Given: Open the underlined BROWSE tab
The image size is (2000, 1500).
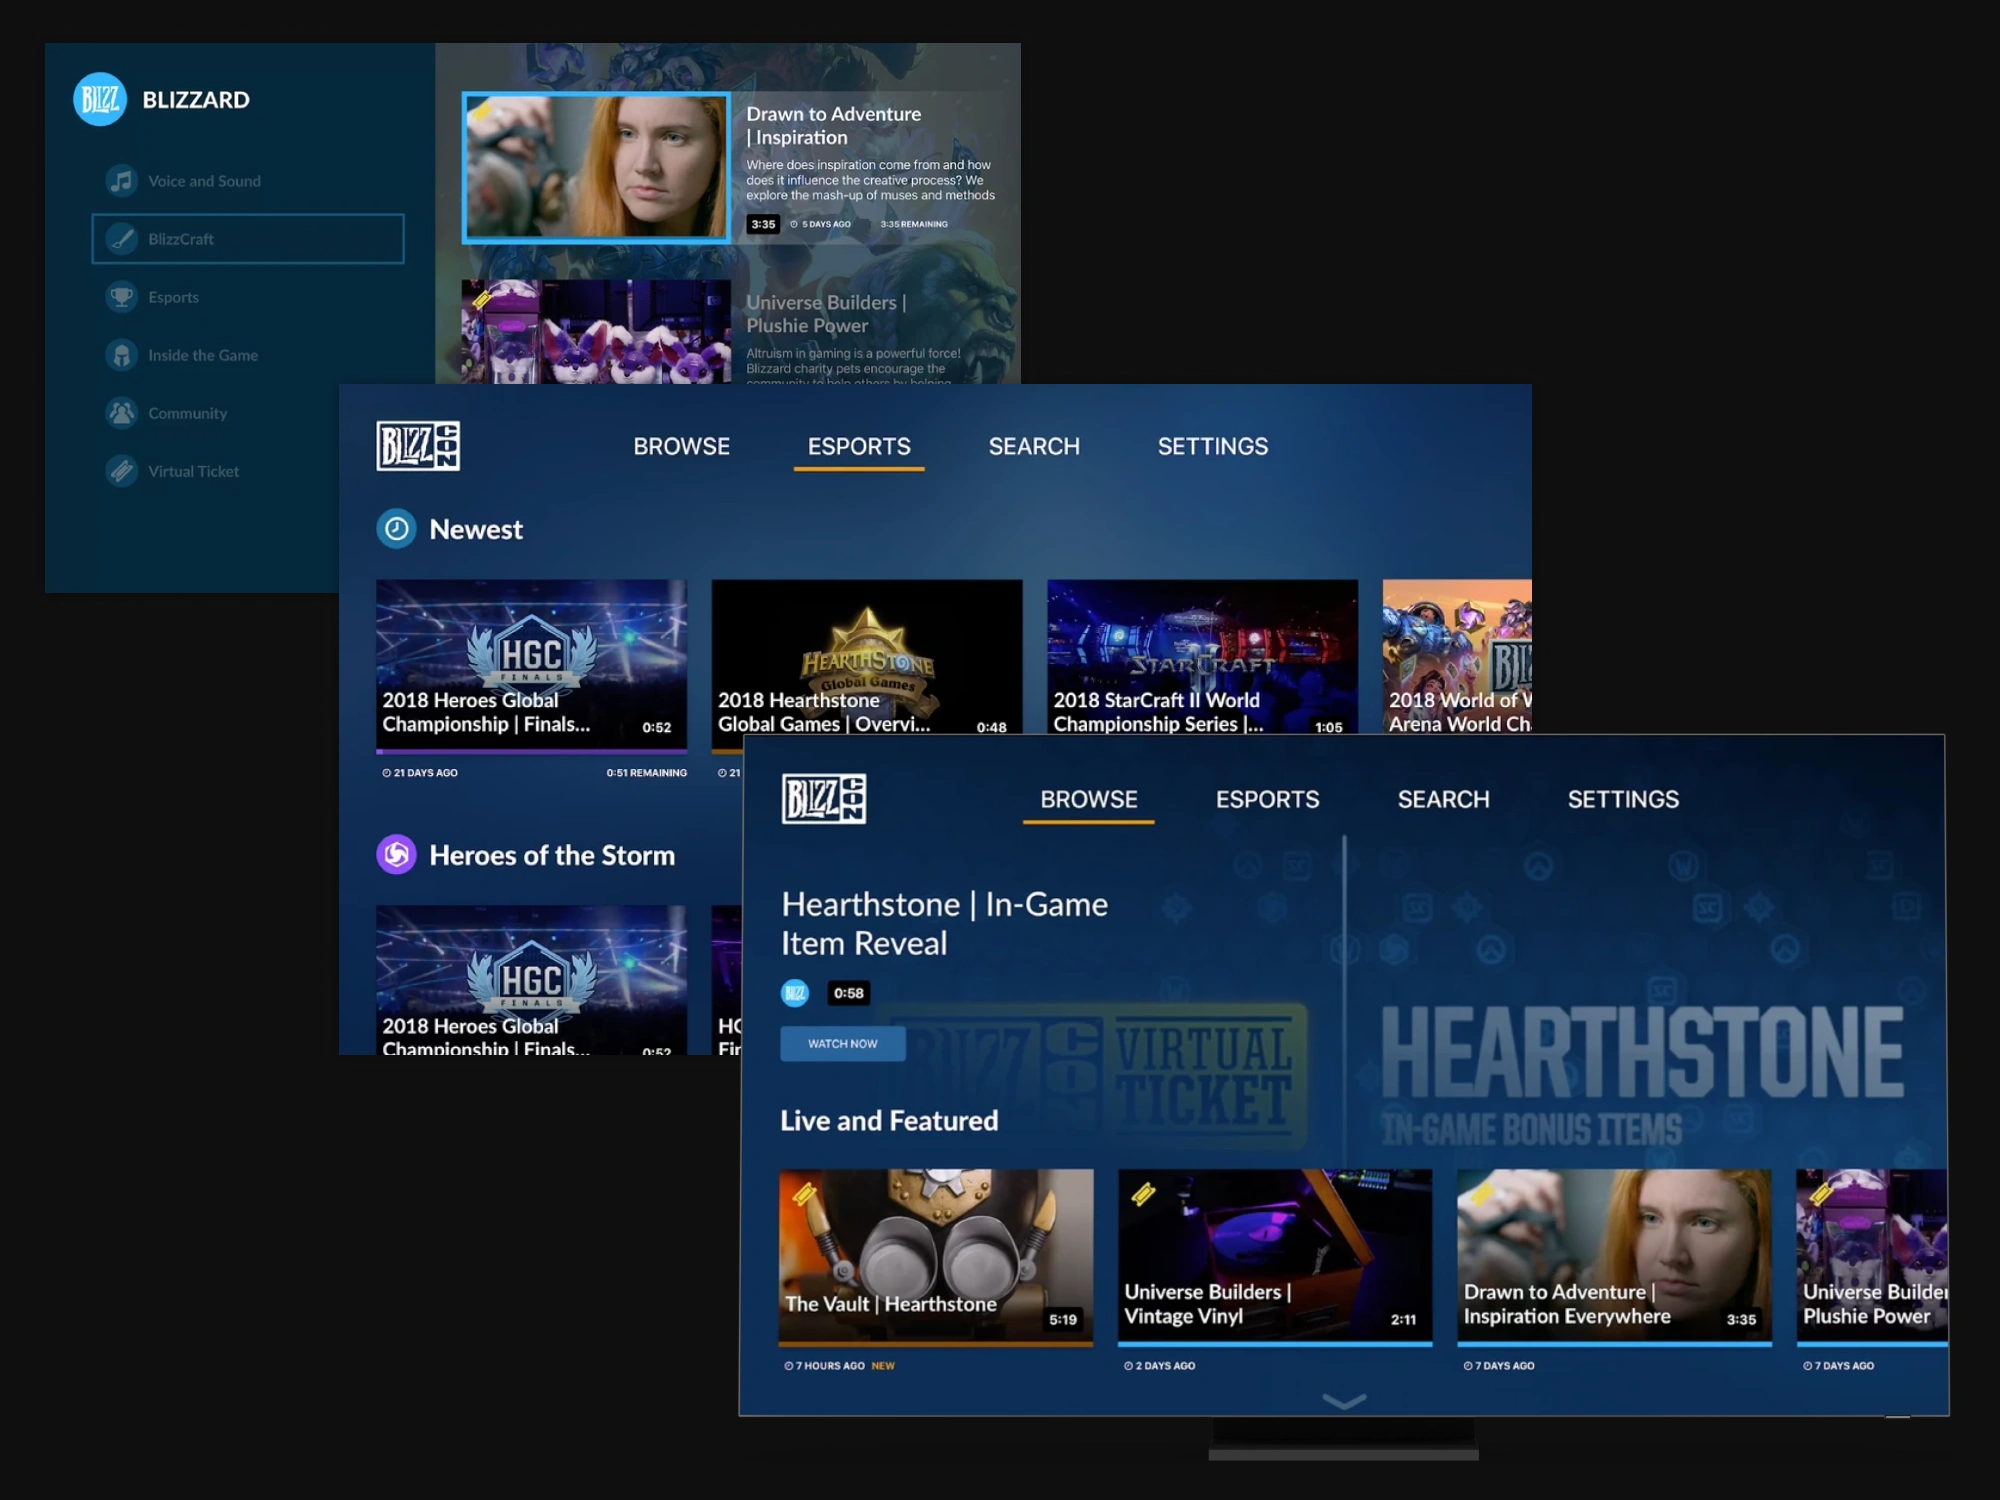Looking at the screenshot, I should click(1088, 800).
